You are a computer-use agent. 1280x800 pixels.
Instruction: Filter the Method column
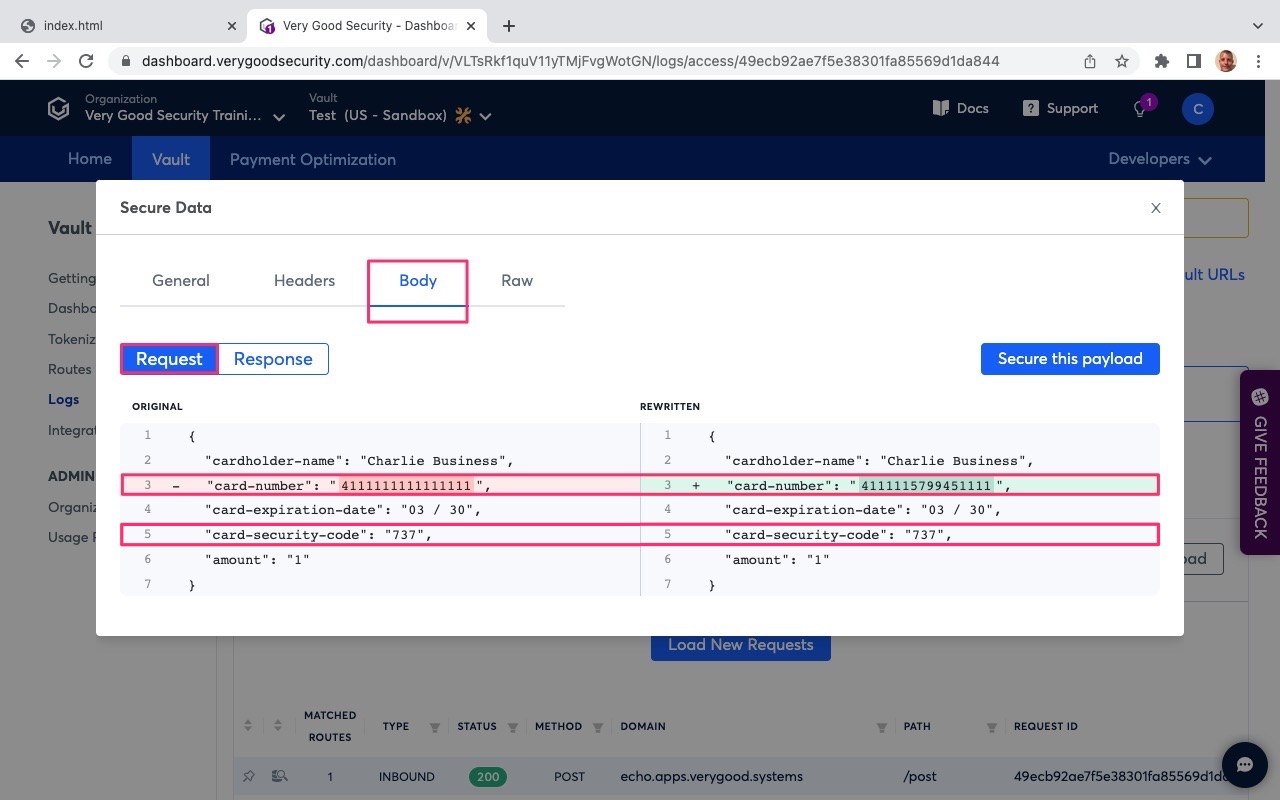(x=598, y=727)
